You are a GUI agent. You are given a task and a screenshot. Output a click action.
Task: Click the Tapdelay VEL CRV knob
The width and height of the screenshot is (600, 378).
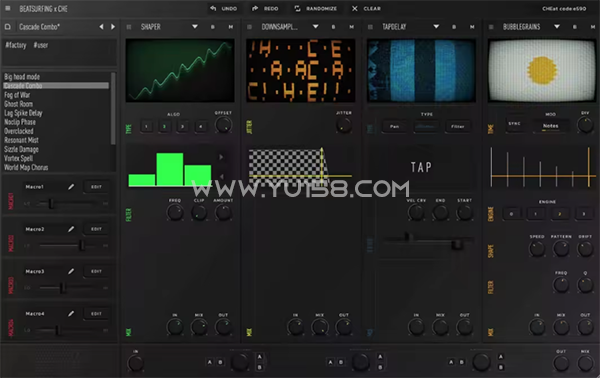416,212
